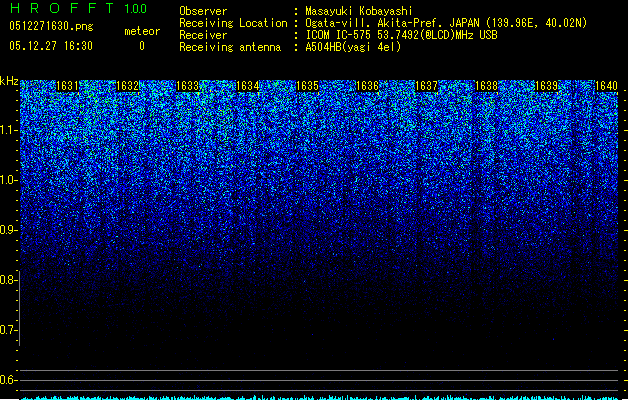This screenshot has width=629, height=400.
Task: Click time marker 1632
Action: point(127,86)
